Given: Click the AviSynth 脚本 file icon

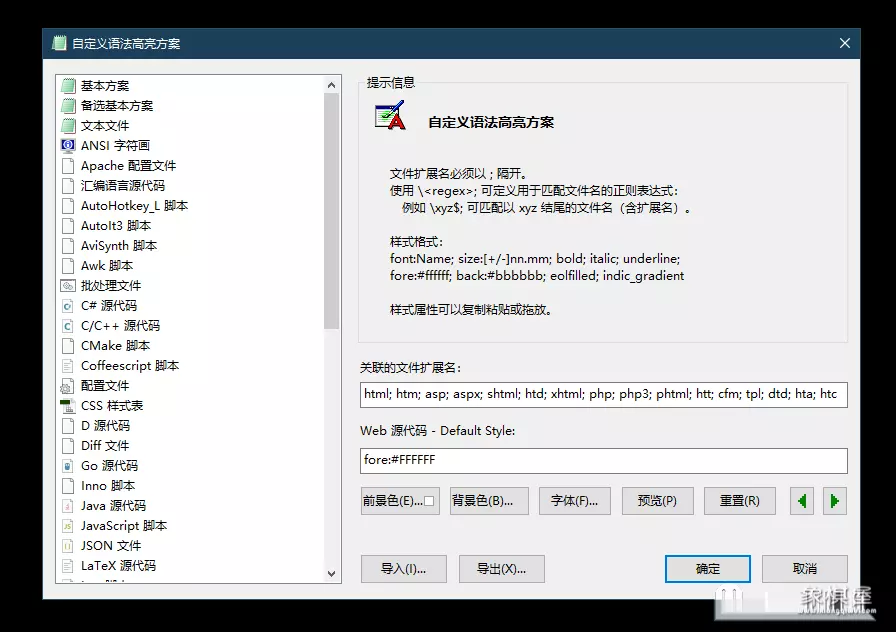Looking at the screenshot, I should (x=68, y=246).
